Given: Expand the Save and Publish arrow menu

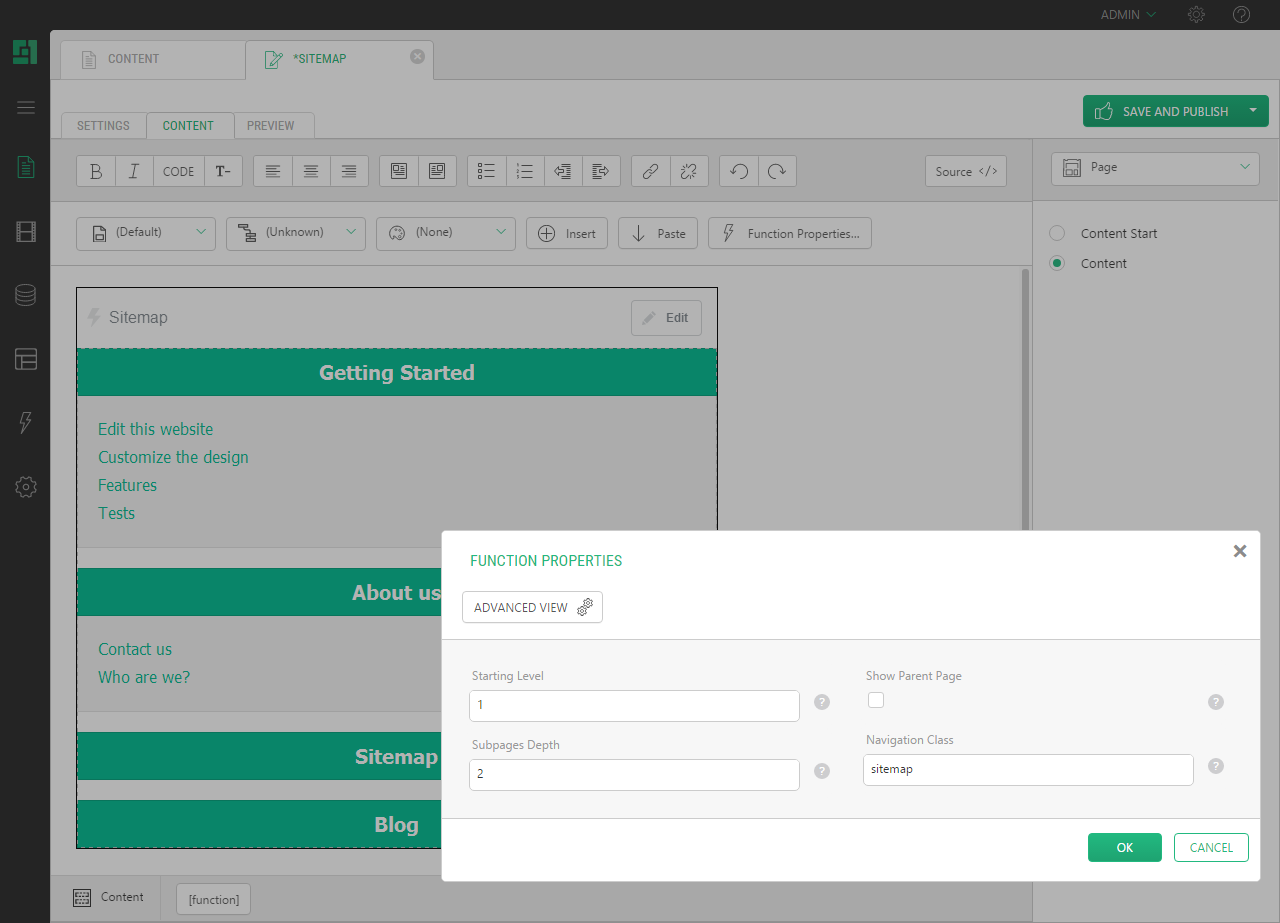Looking at the screenshot, I should pyautogui.click(x=1253, y=111).
